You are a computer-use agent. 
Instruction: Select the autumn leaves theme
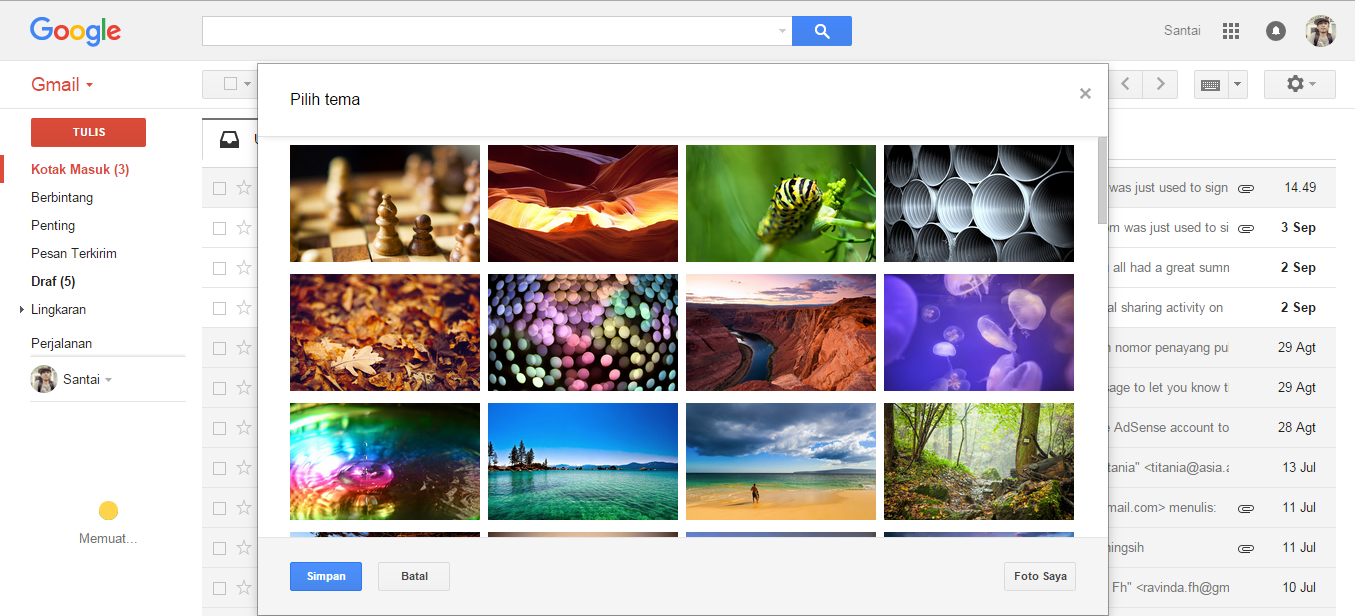tap(385, 332)
